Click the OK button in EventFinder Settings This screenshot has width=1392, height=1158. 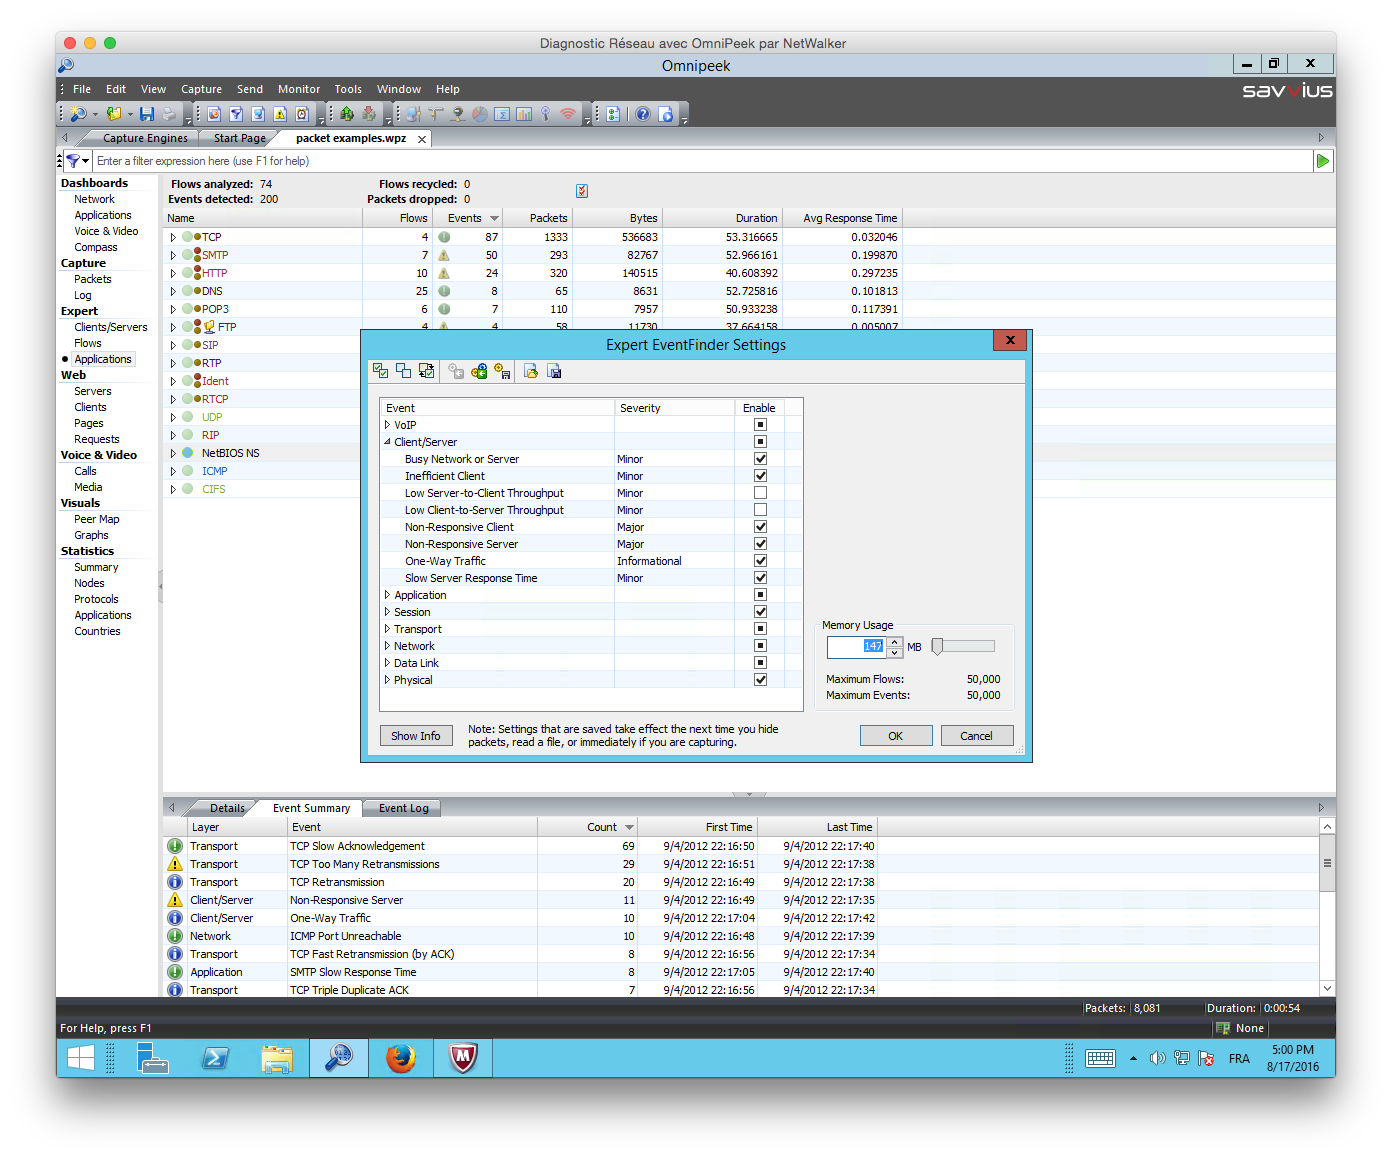pyautogui.click(x=896, y=736)
